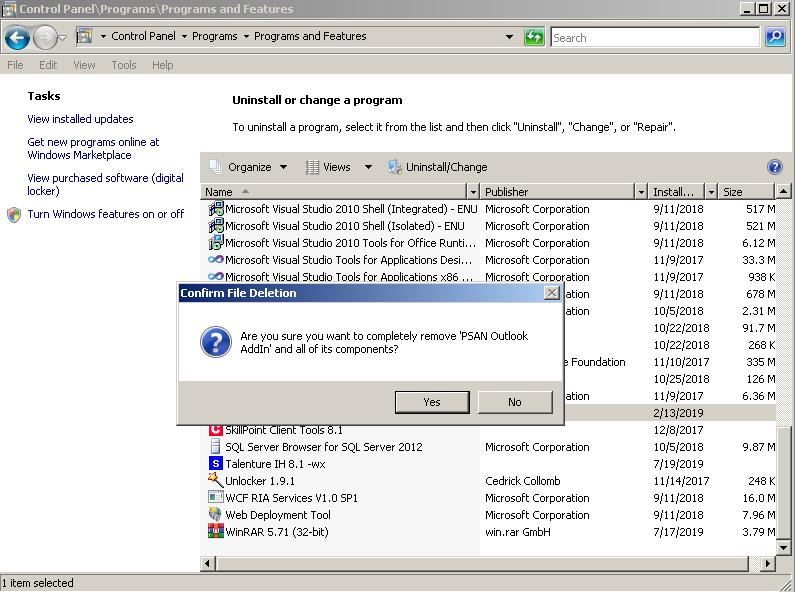795x592 pixels.
Task: Click the WCF RIA Services icon
Action: point(215,497)
